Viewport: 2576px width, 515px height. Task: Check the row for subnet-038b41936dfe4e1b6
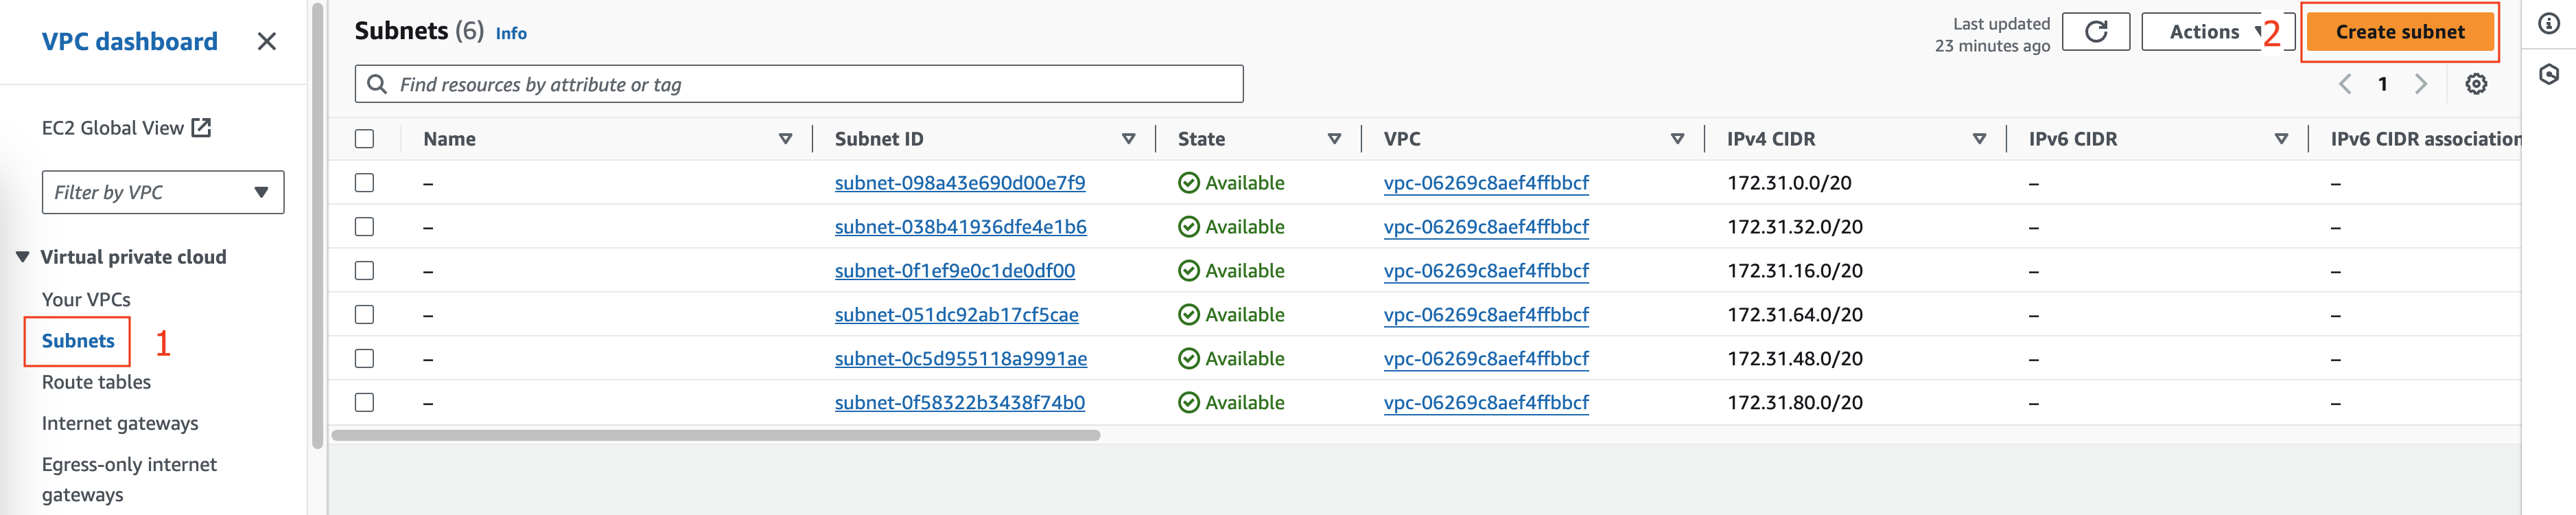point(365,227)
